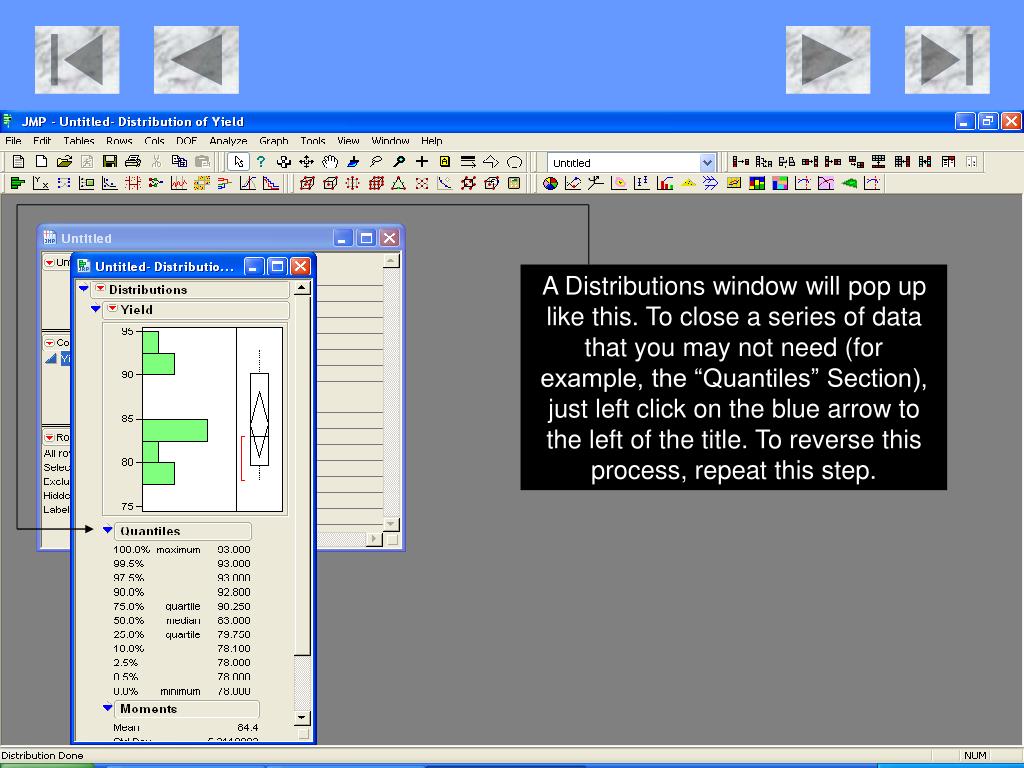
Task: Click the Distribution green histogram icon
Action: tap(18, 184)
